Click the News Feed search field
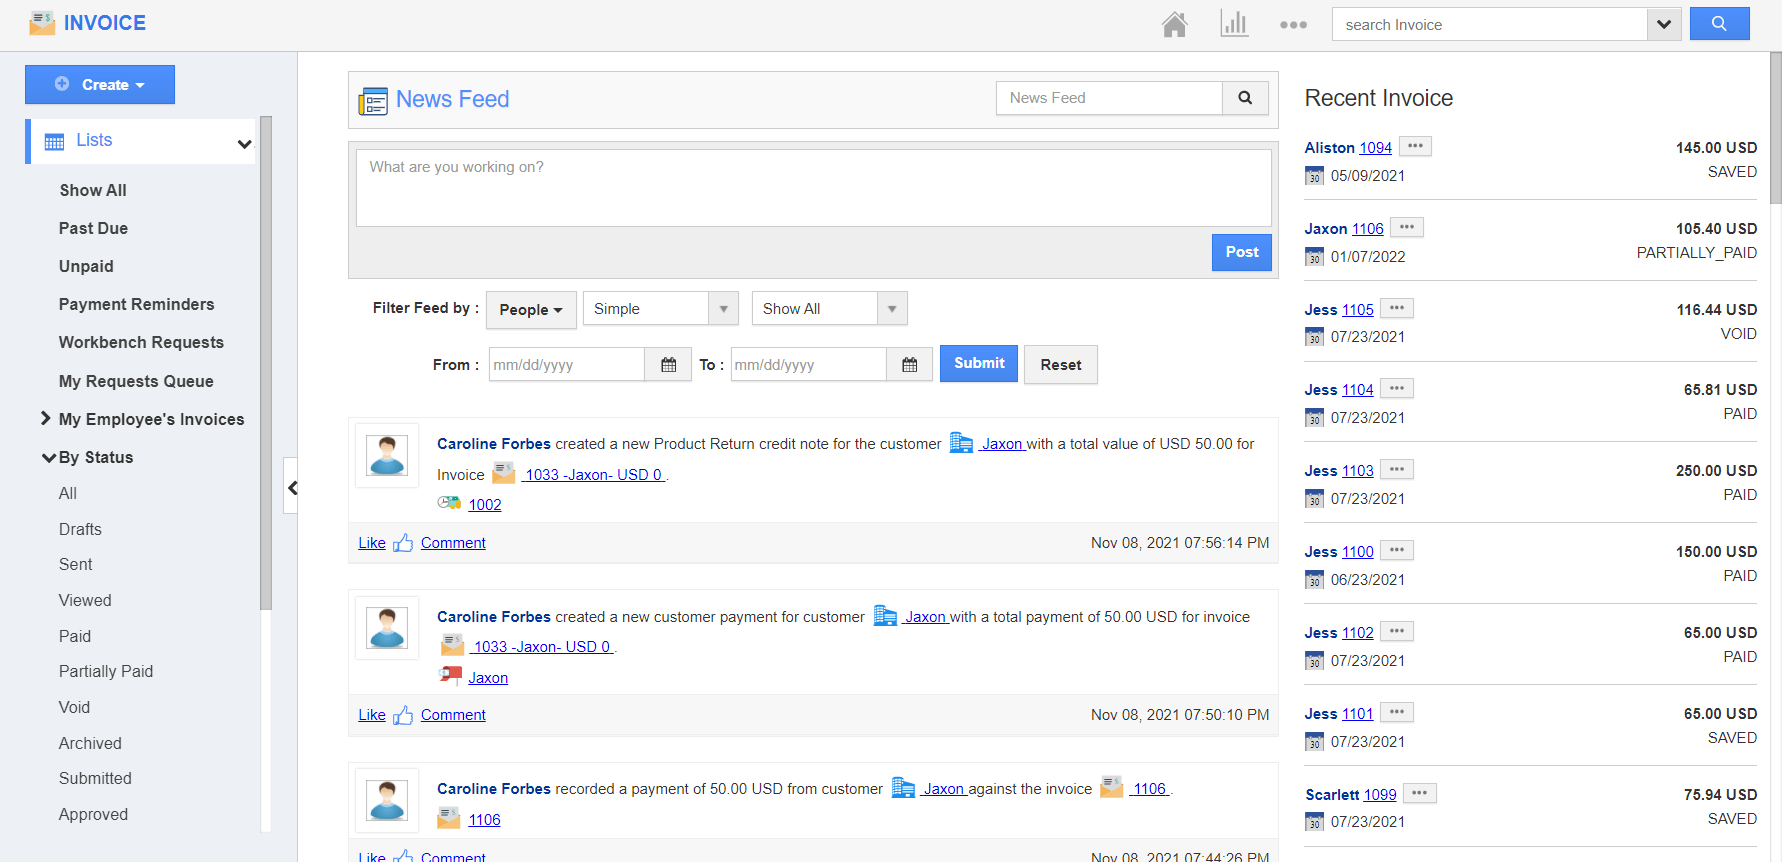 [x=1109, y=98]
